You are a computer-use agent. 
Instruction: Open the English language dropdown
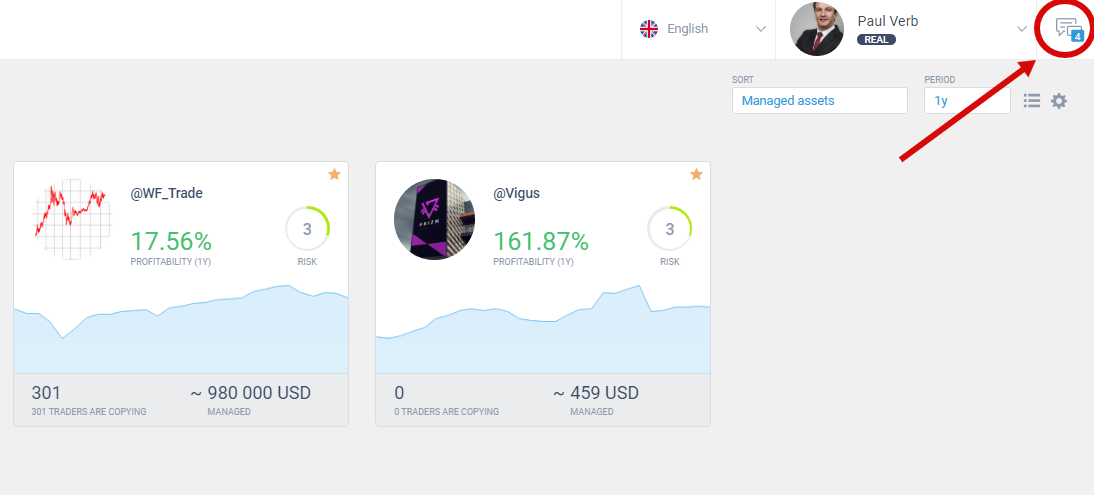pyautogui.click(x=702, y=29)
